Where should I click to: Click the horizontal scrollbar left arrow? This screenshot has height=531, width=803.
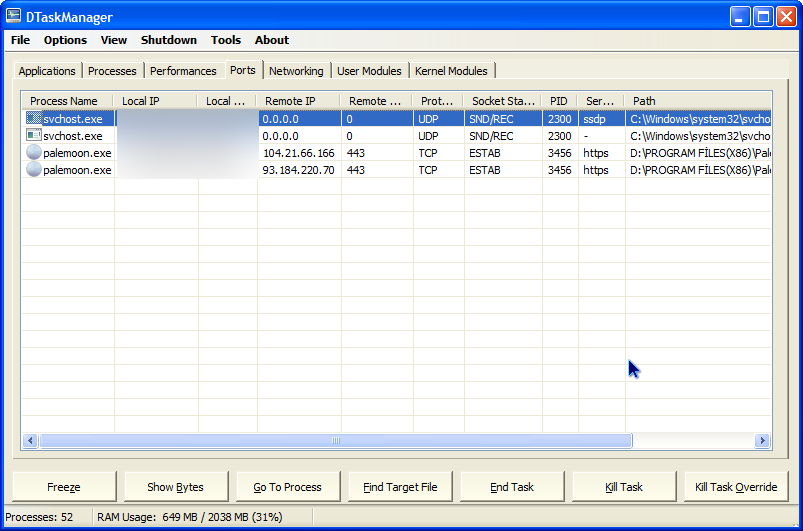coord(30,440)
